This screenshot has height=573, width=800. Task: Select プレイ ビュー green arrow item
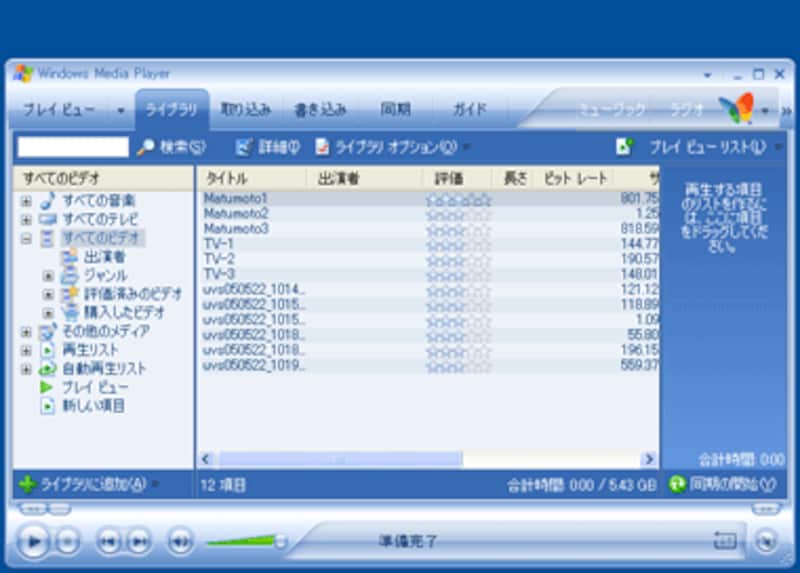coord(84,387)
